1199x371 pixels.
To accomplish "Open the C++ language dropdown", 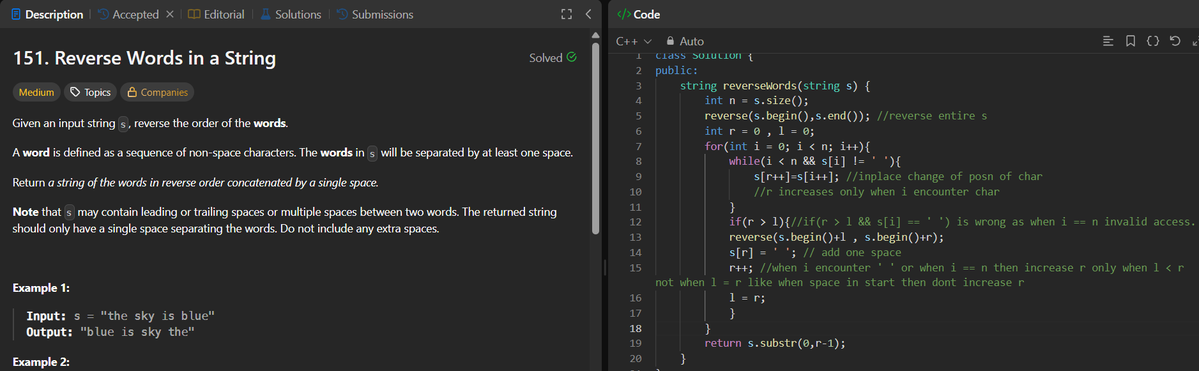I will click(x=633, y=41).
